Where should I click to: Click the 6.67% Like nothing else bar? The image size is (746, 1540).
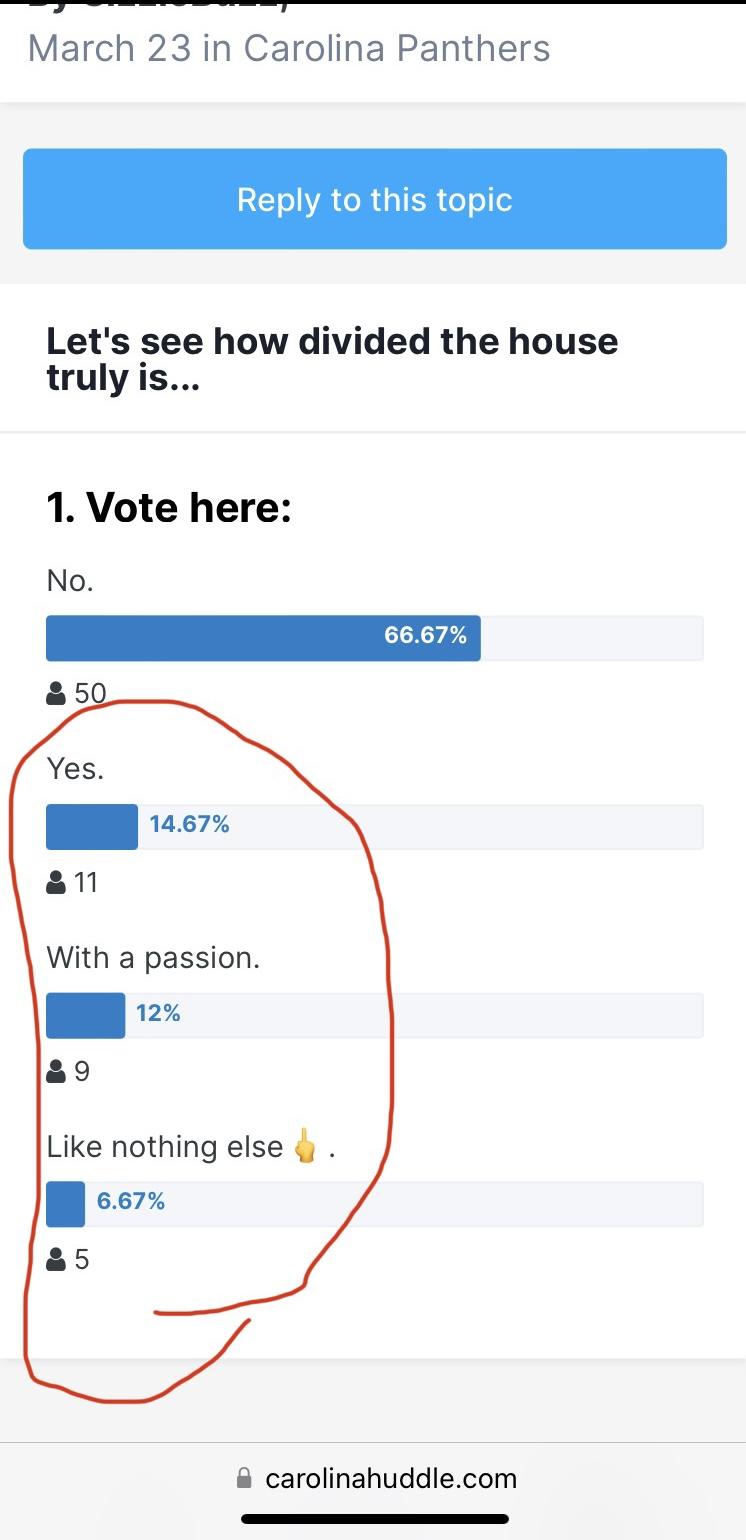[x=374, y=1204]
